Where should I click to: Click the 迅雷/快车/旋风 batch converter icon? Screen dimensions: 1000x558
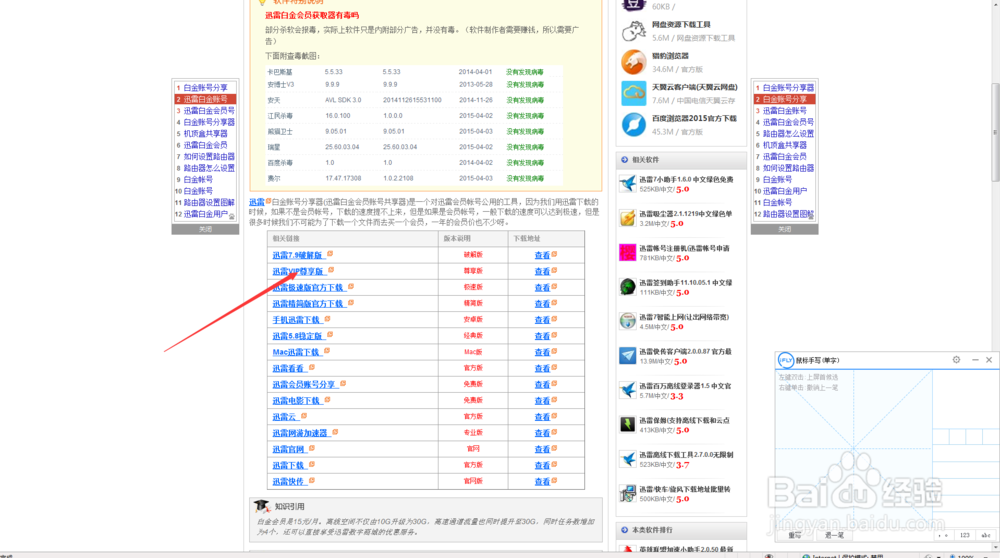pyautogui.click(x=628, y=494)
